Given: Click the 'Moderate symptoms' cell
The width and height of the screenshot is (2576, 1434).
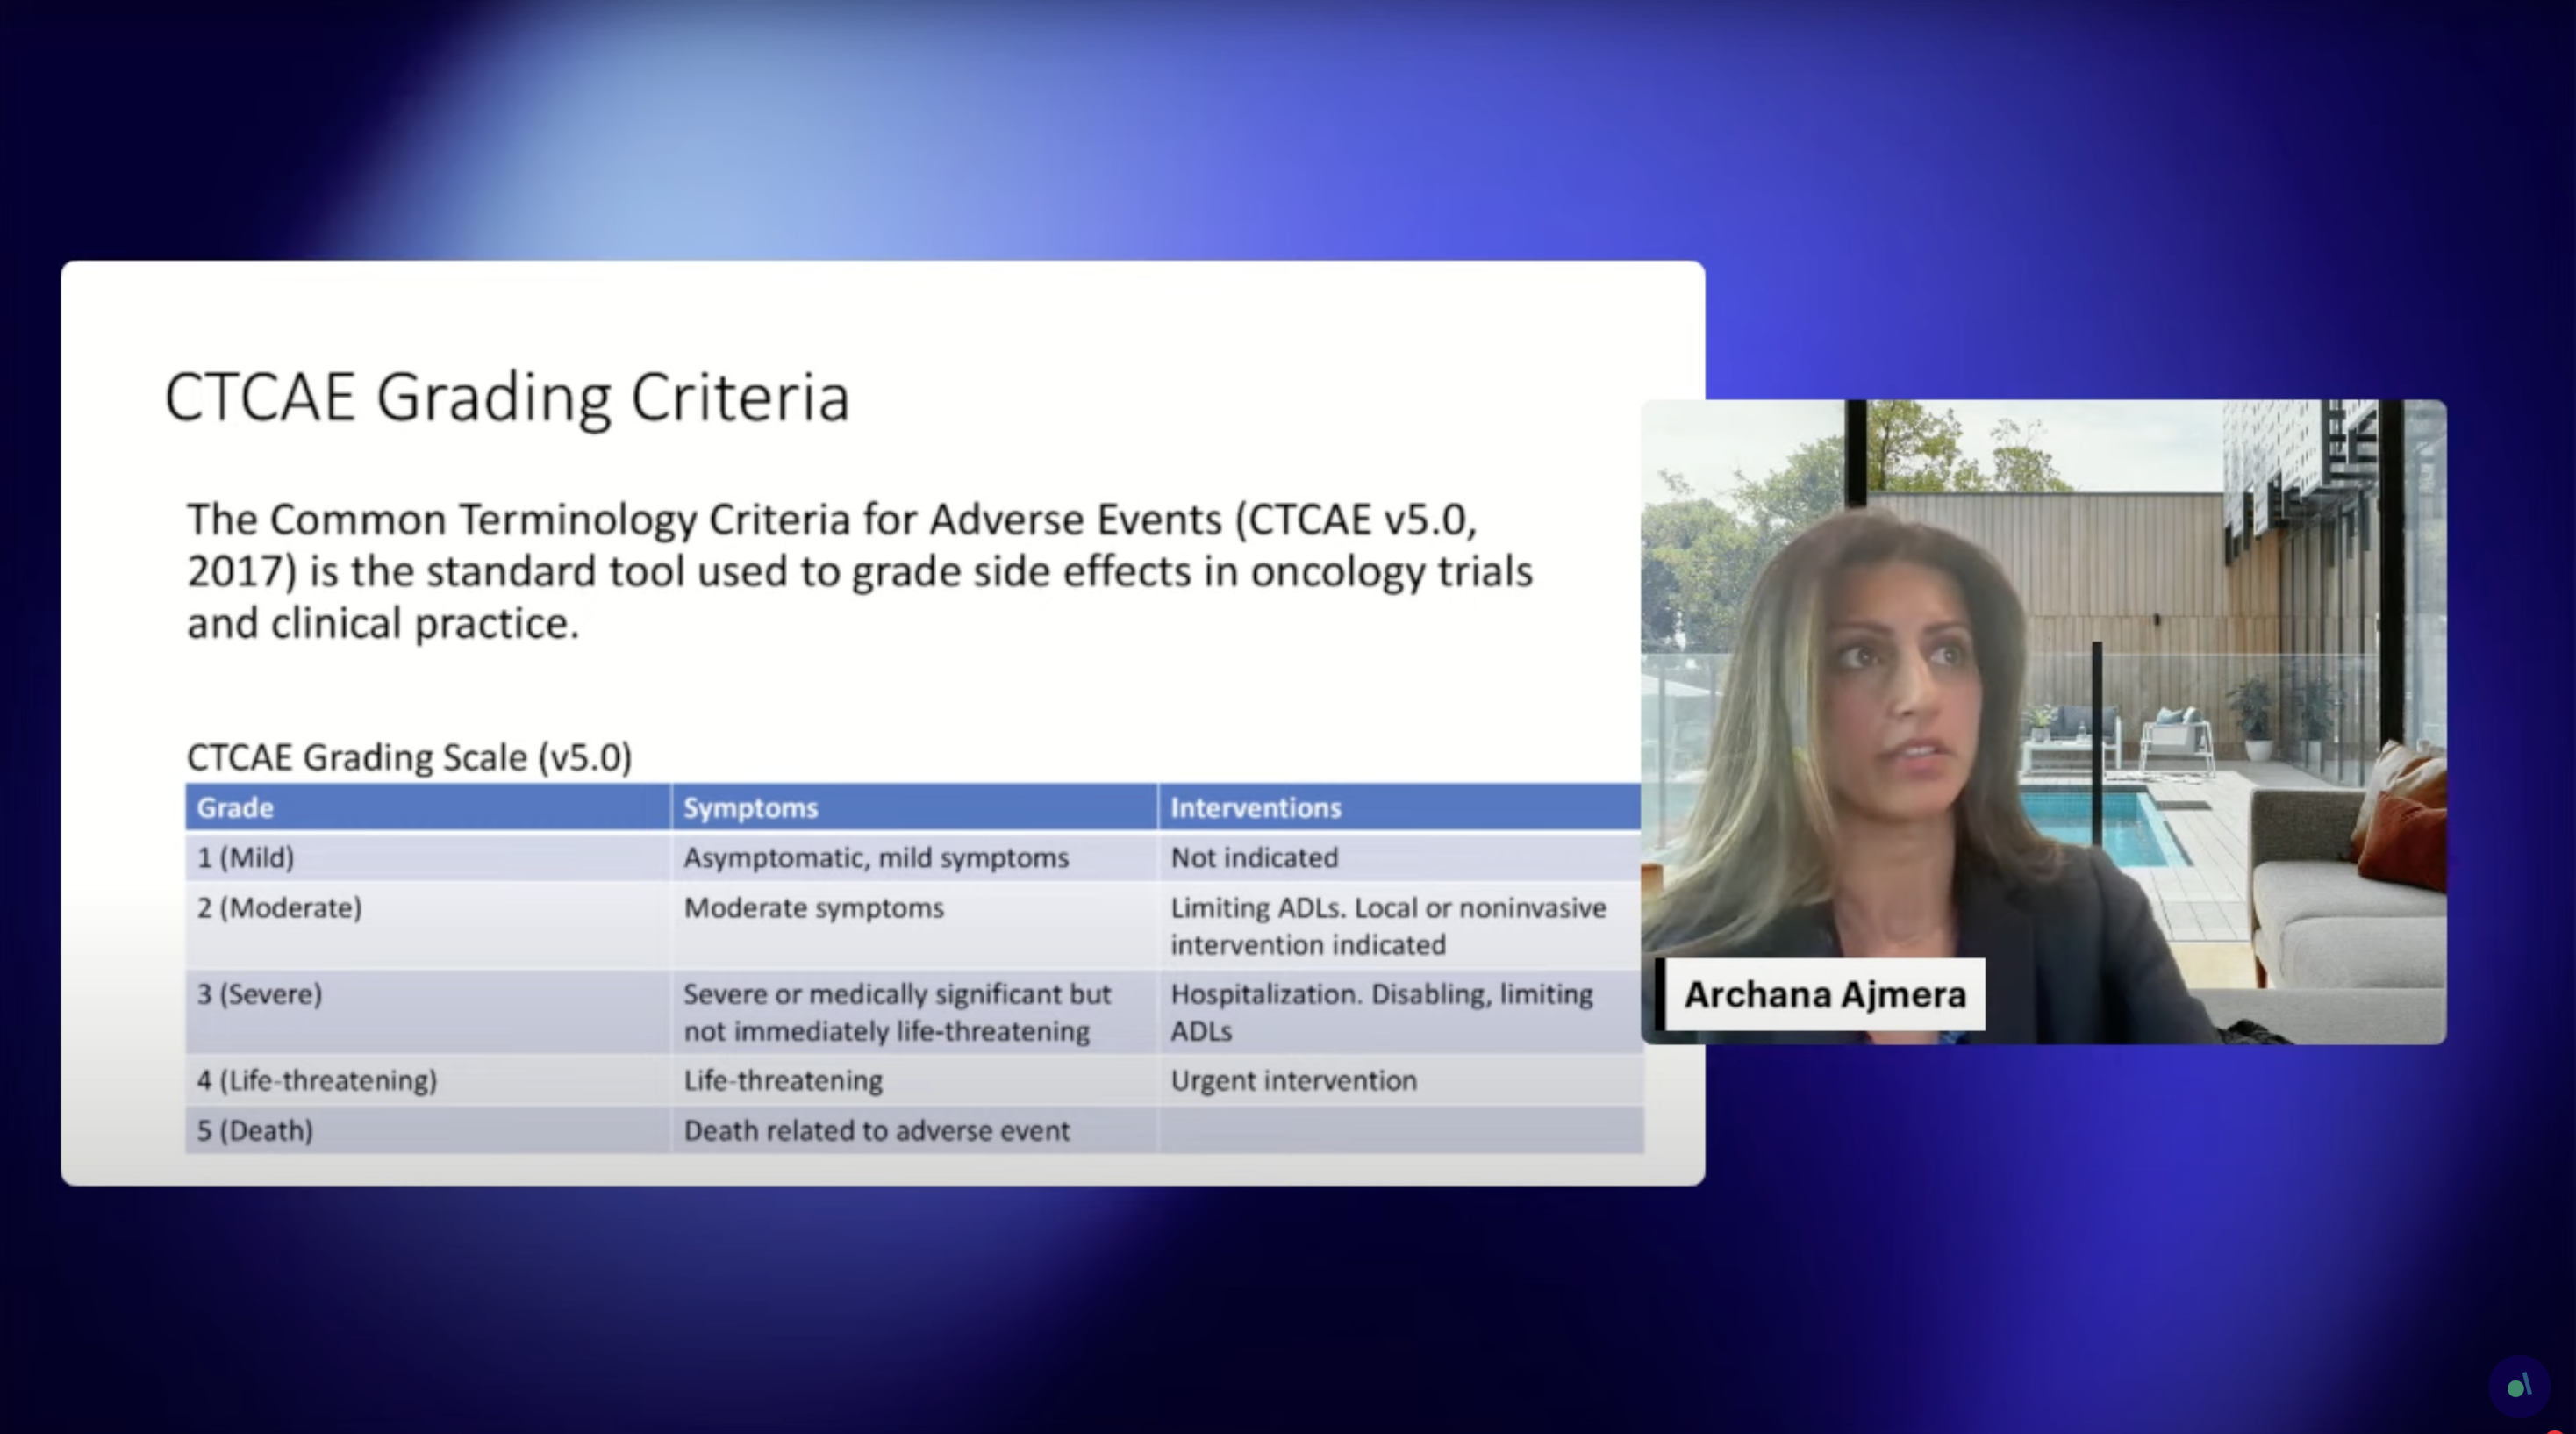Looking at the screenshot, I should pos(915,925).
